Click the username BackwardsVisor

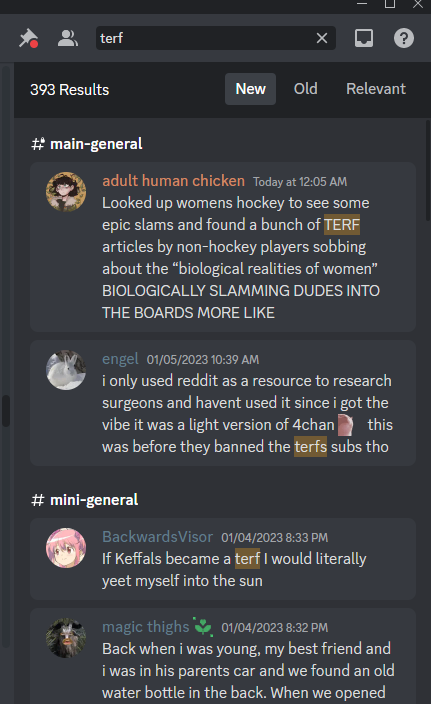[158, 537]
